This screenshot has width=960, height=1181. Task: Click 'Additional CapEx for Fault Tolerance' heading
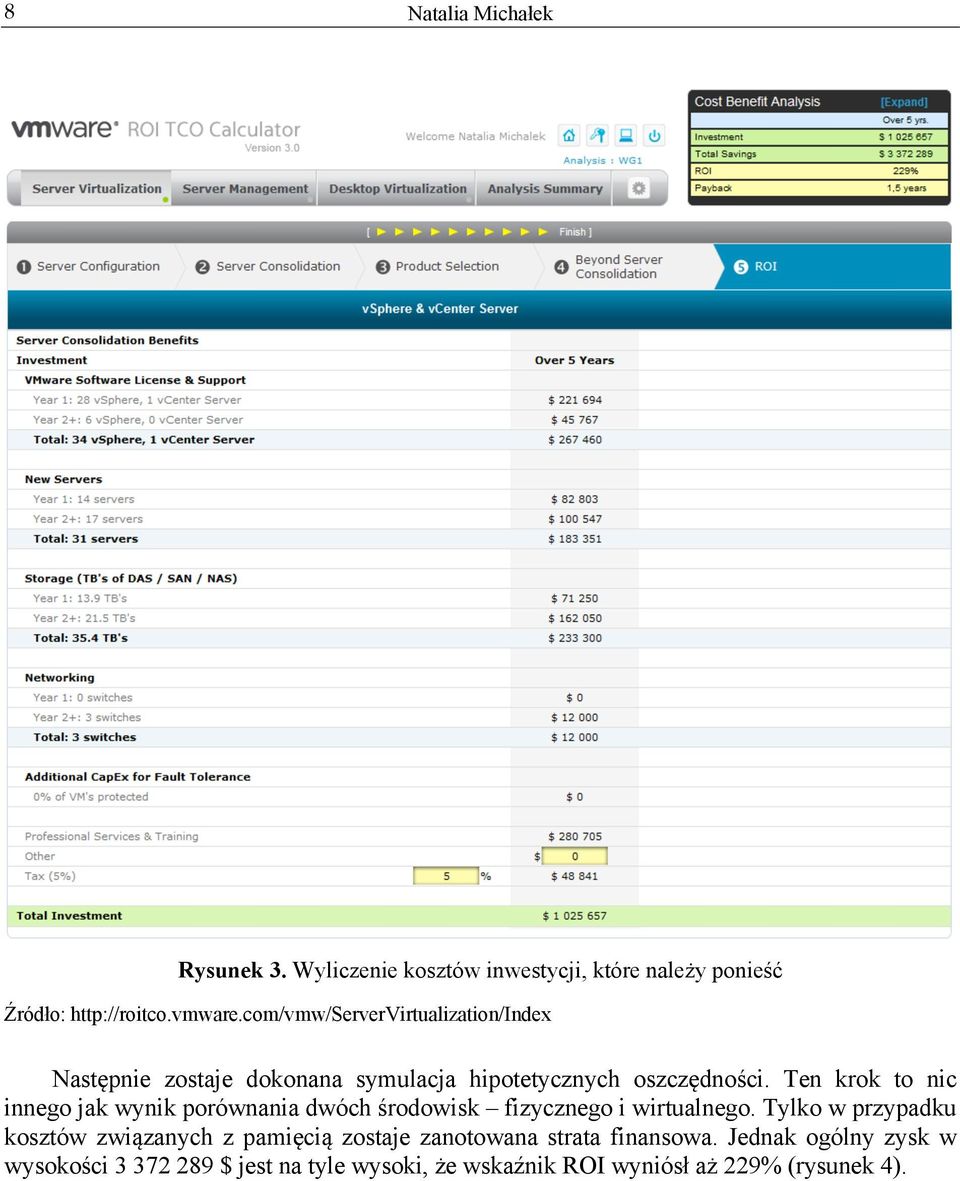click(138, 777)
